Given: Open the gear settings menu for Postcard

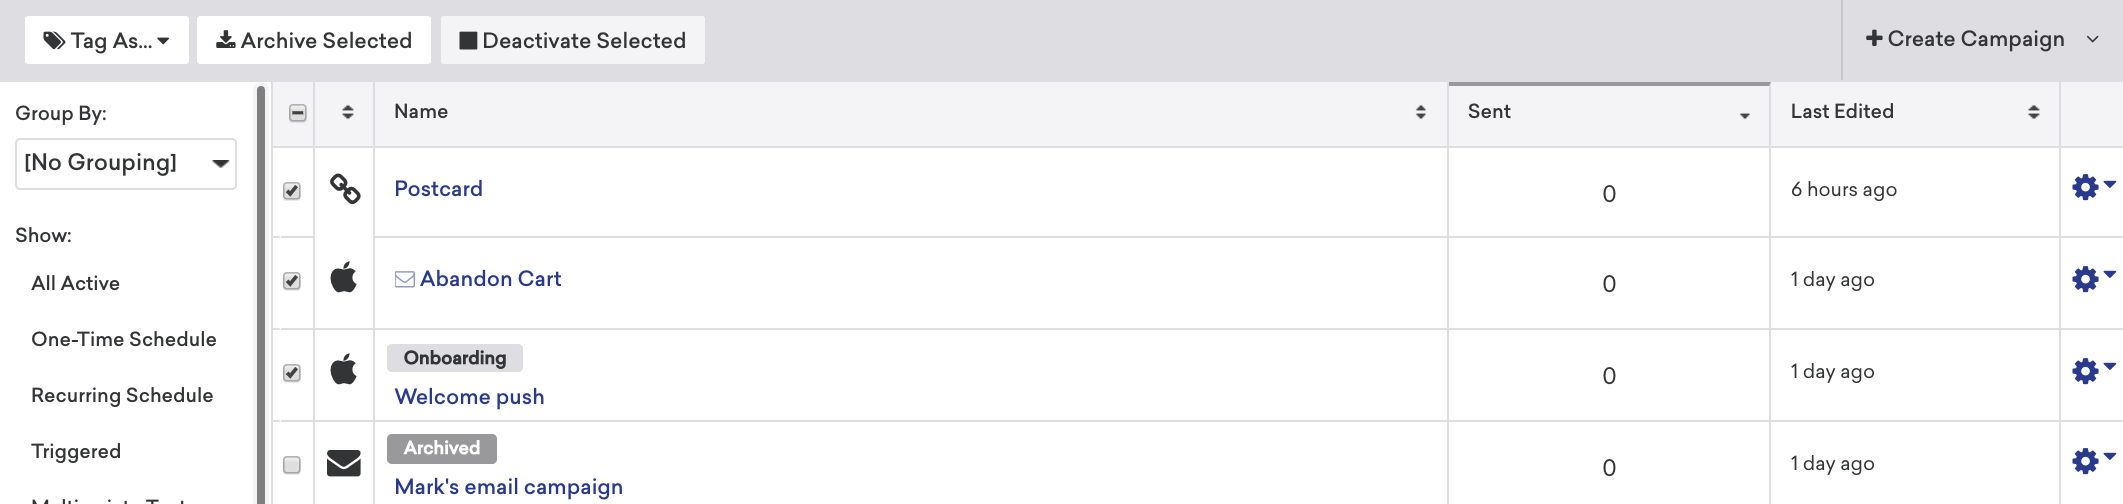Looking at the screenshot, I should [x=2093, y=187].
